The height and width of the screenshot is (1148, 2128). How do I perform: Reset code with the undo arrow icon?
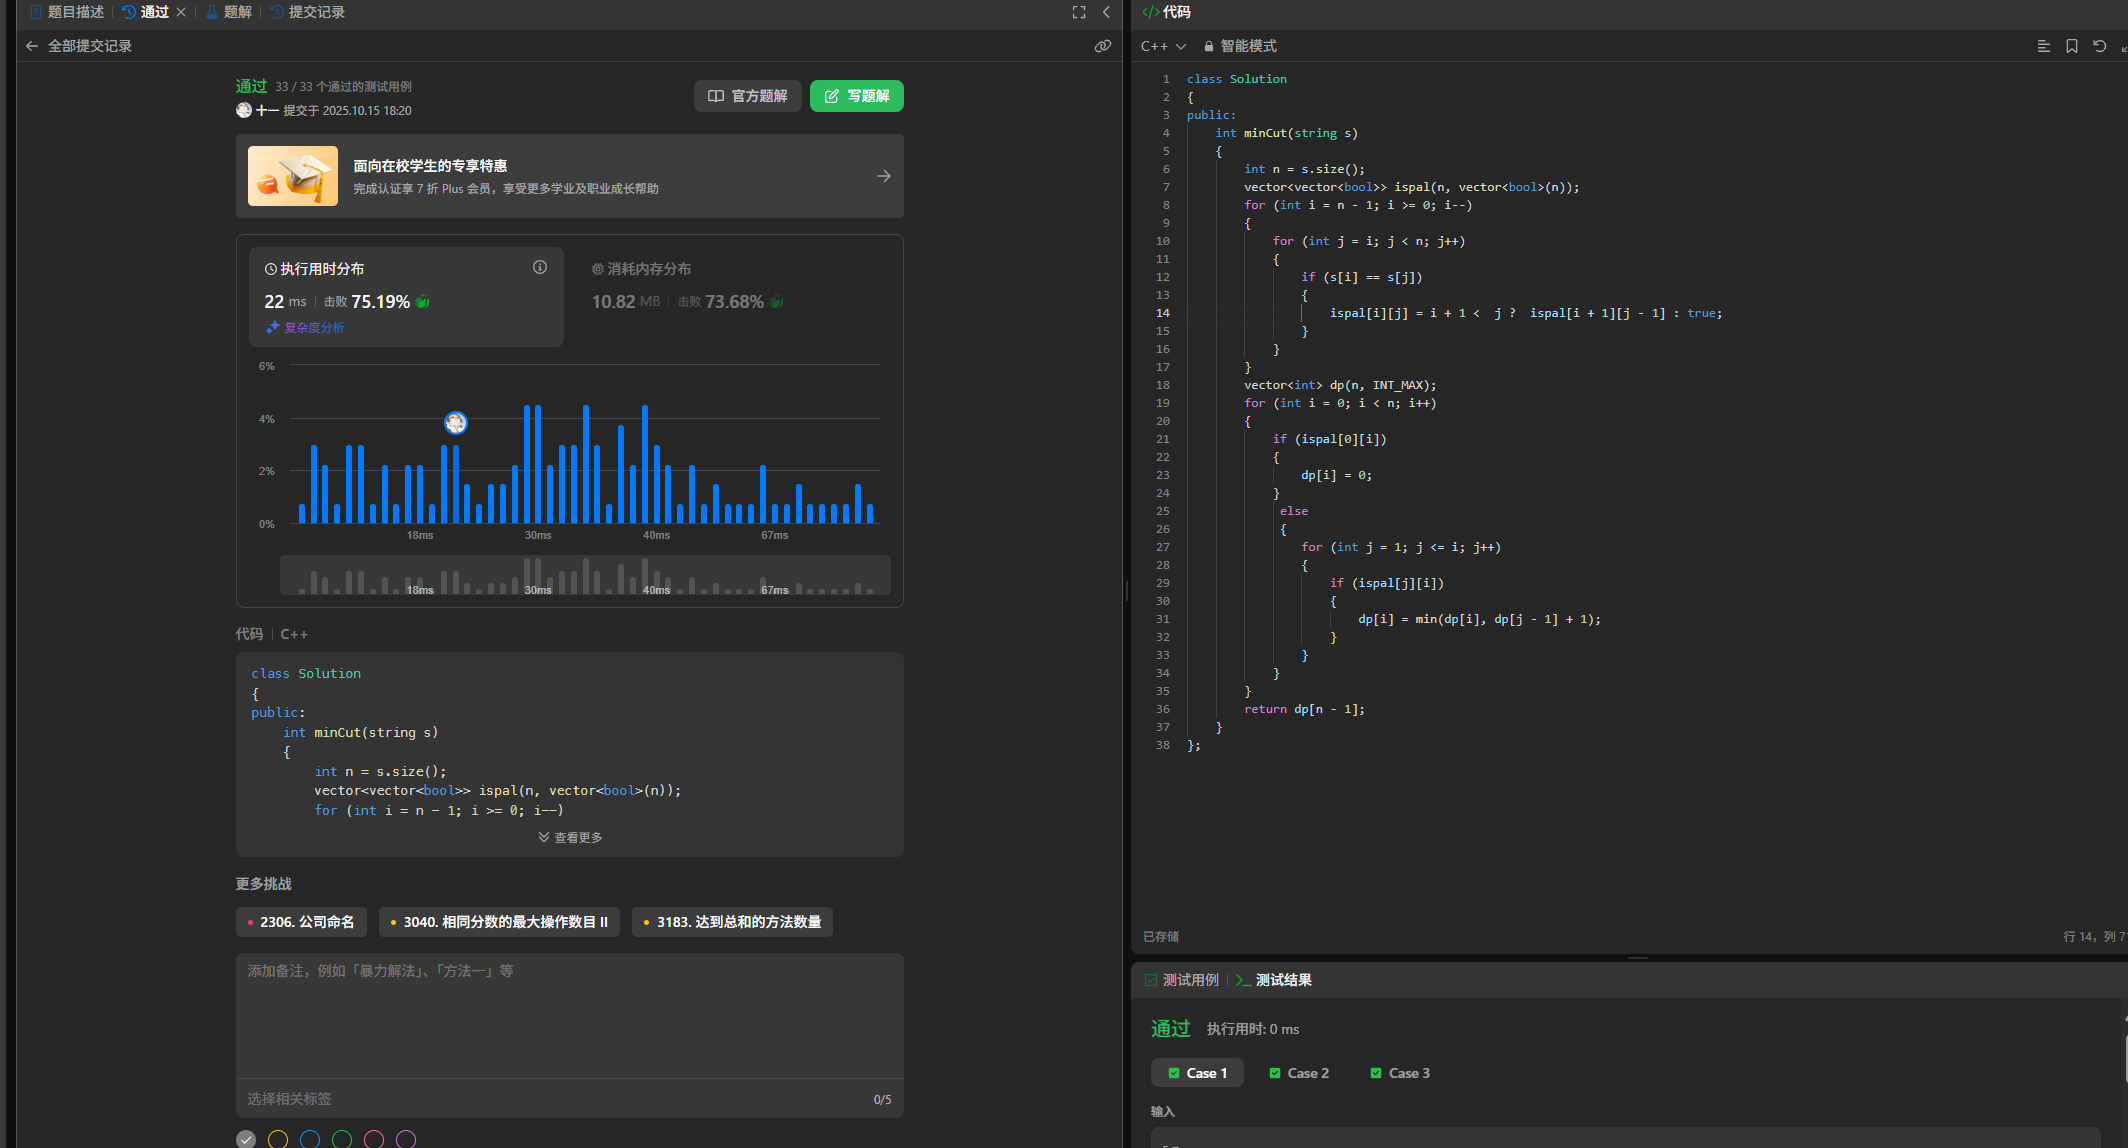[x=2099, y=46]
